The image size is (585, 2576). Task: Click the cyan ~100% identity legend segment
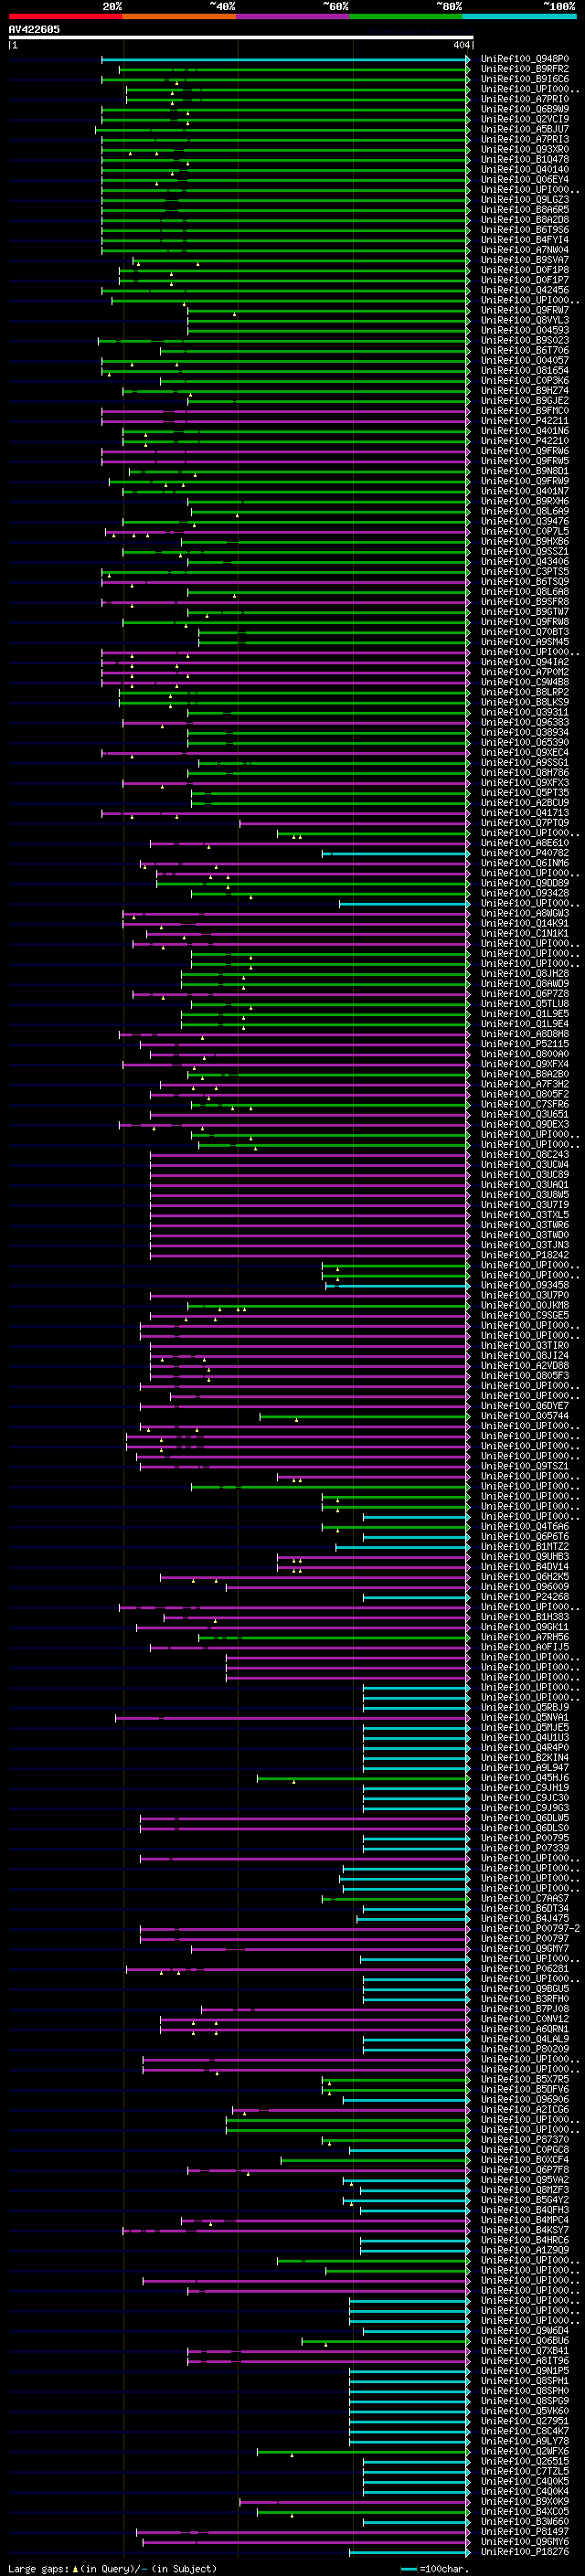pyautogui.click(x=519, y=16)
